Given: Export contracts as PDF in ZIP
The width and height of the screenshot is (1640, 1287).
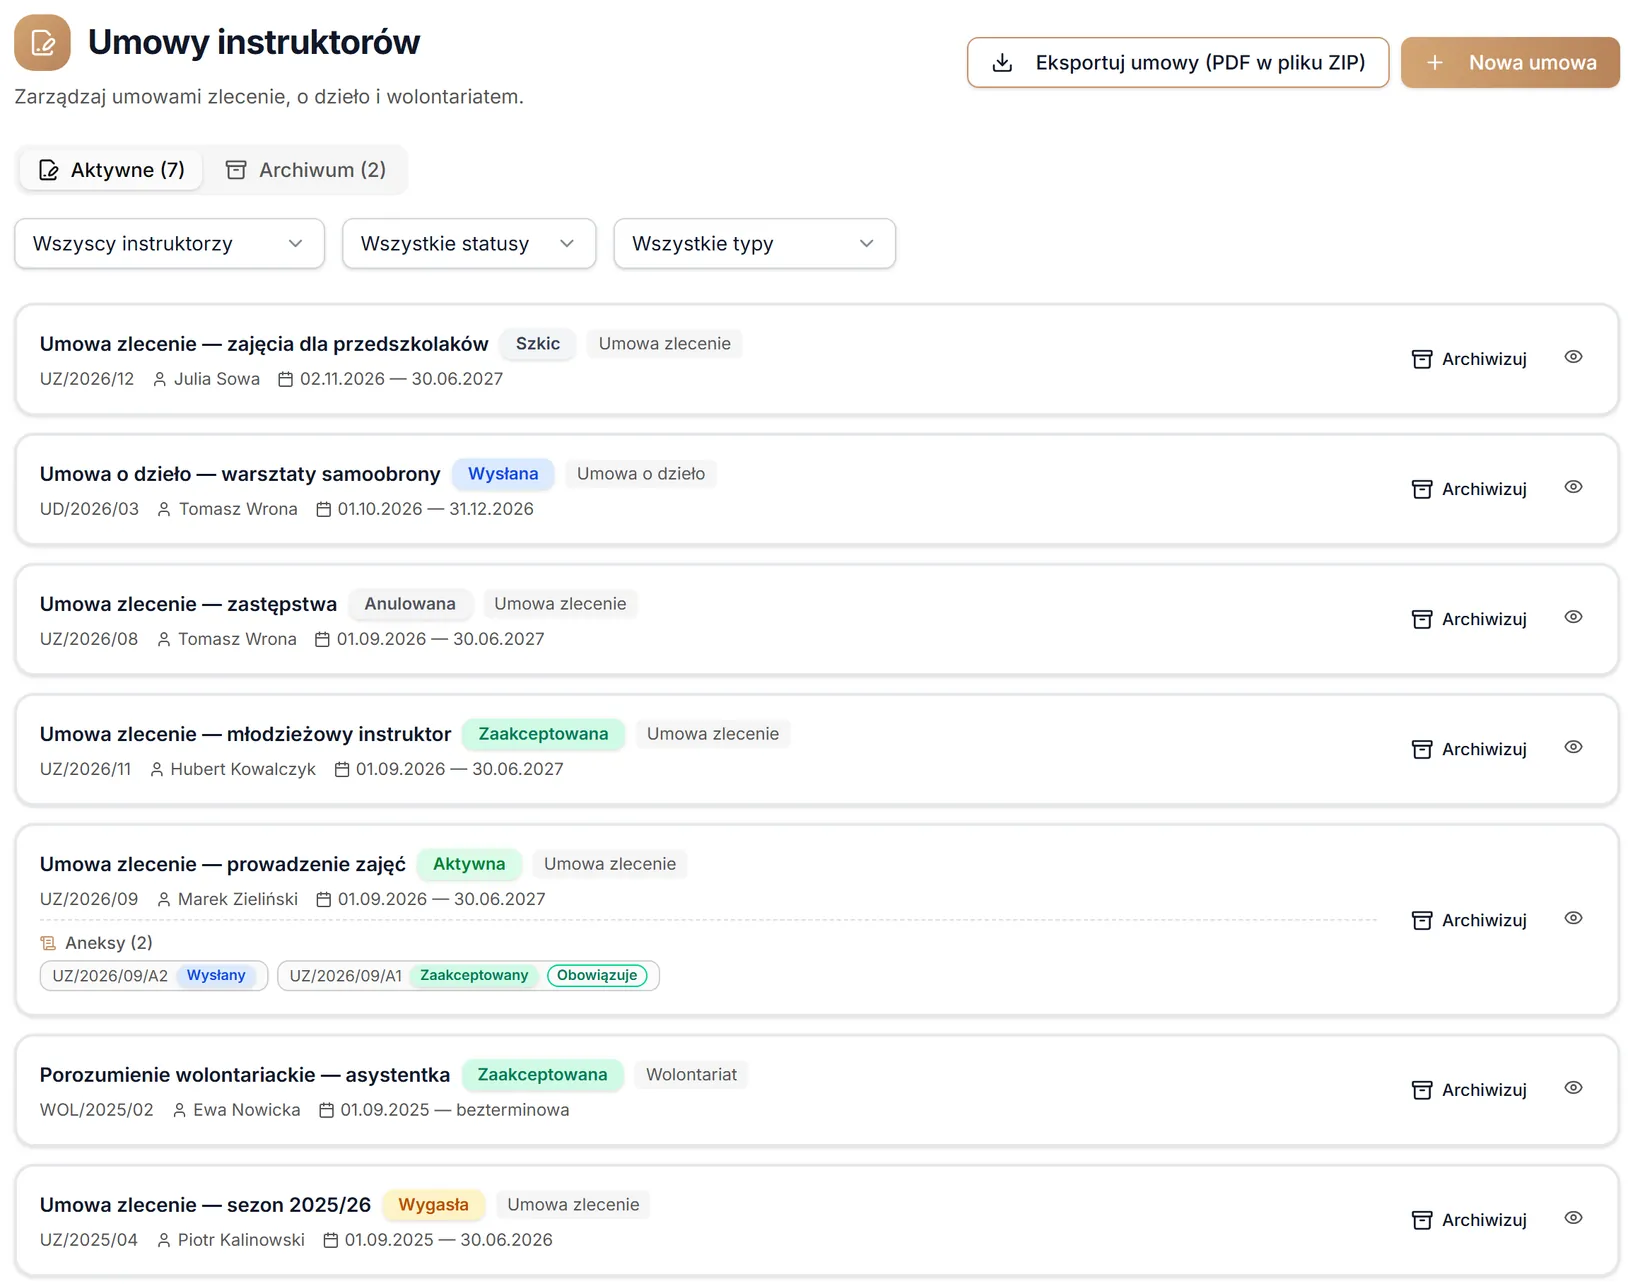Looking at the screenshot, I should tap(1178, 63).
